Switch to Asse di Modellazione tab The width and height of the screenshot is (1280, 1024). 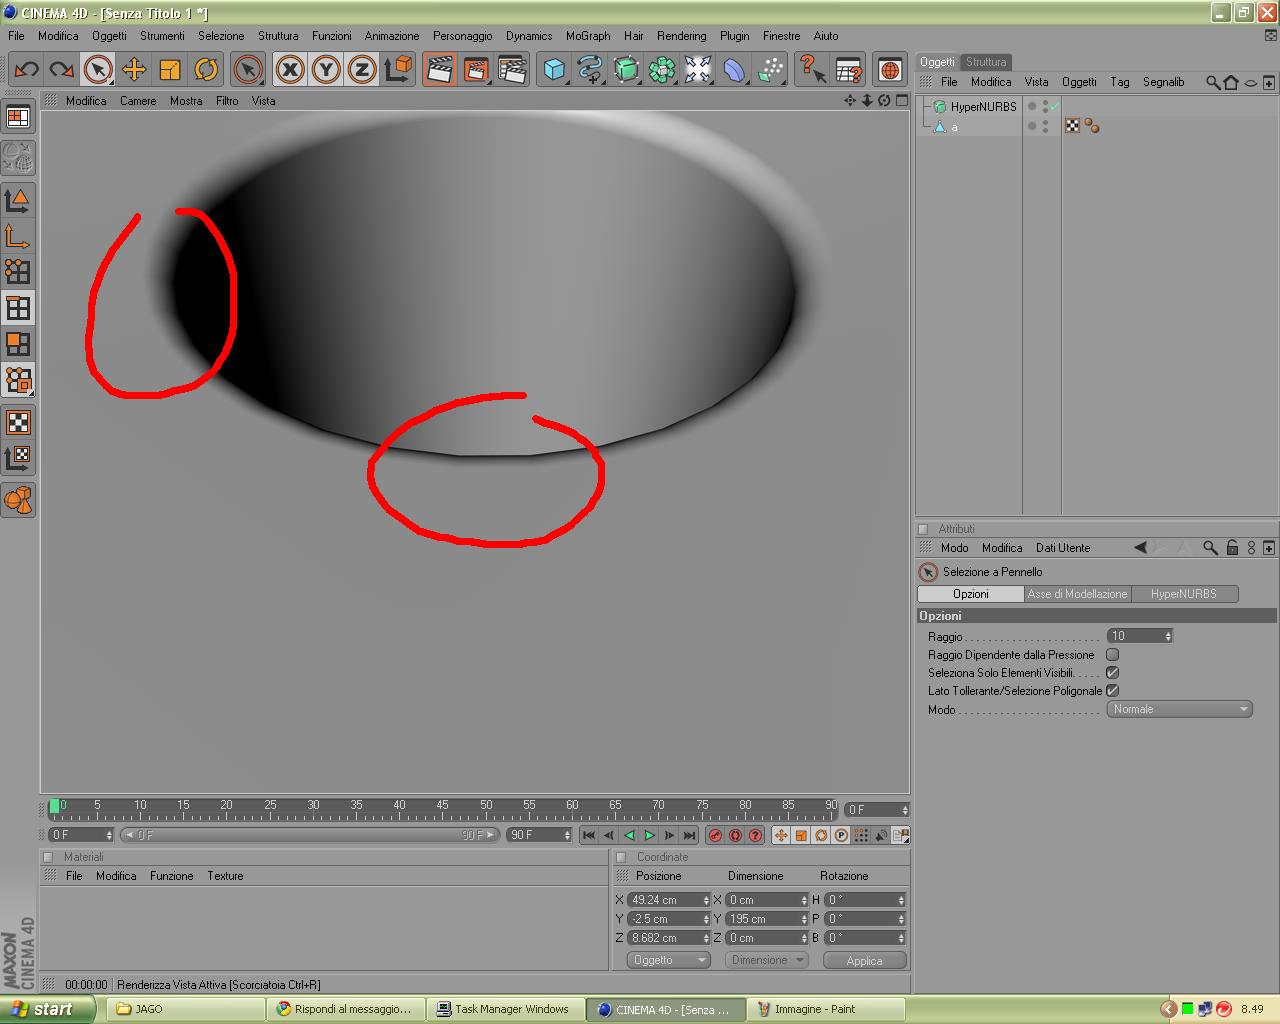(1077, 594)
